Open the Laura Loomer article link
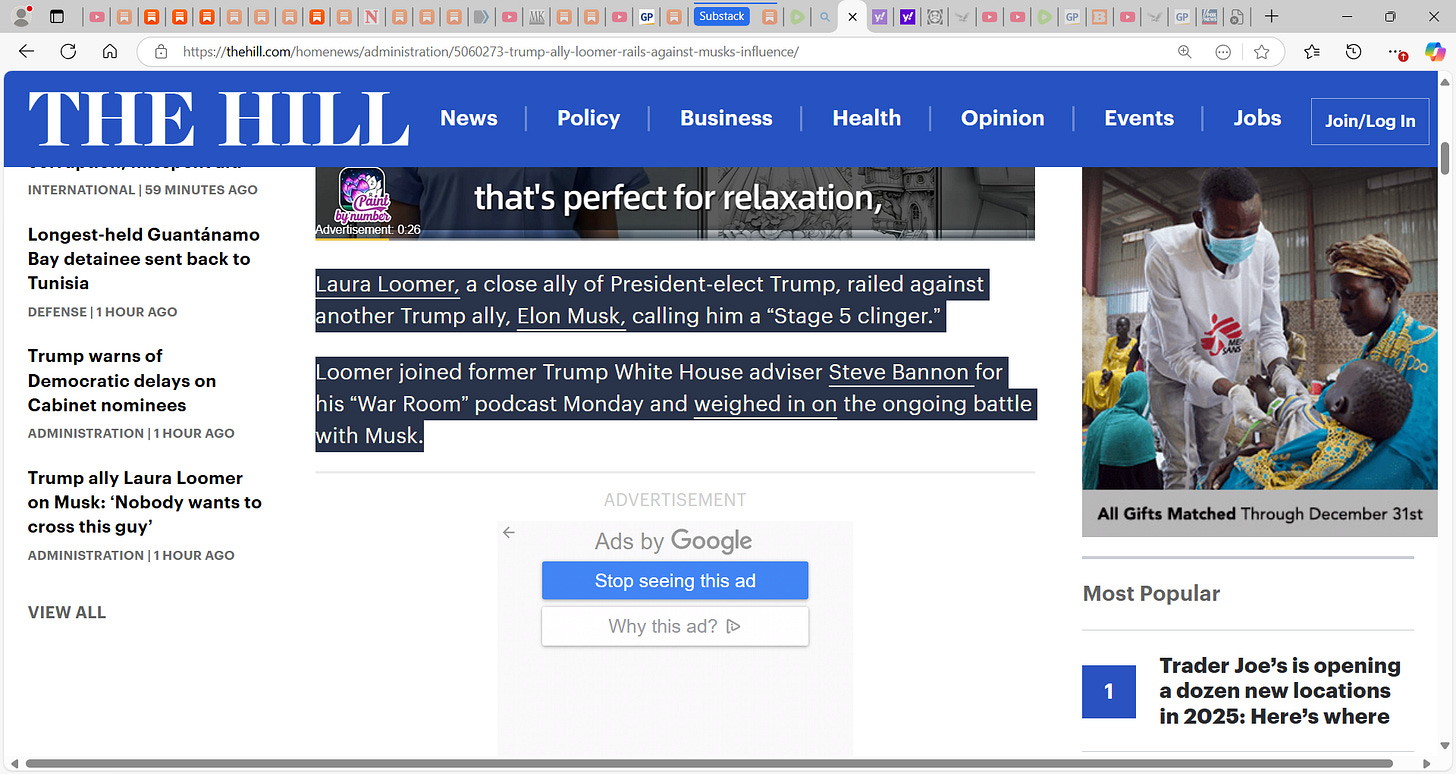This screenshot has height=774, width=1456. (x=387, y=284)
